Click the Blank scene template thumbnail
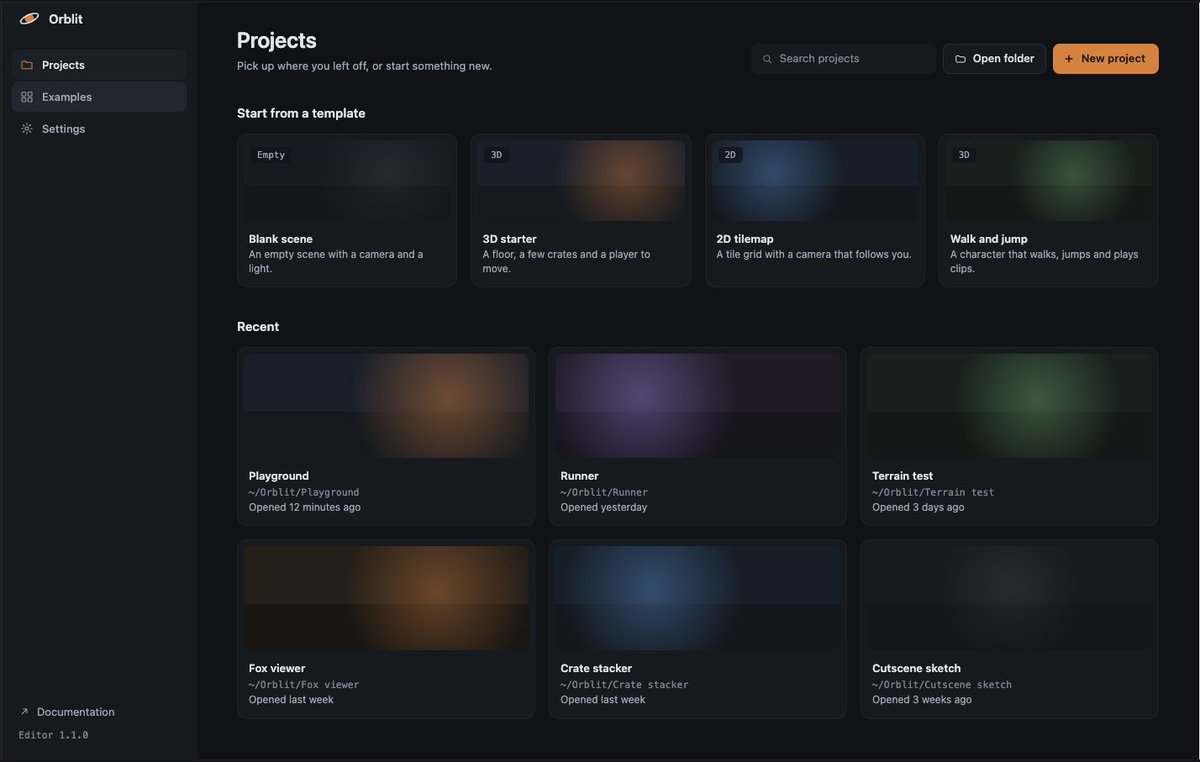 pyautogui.click(x=347, y=181)
